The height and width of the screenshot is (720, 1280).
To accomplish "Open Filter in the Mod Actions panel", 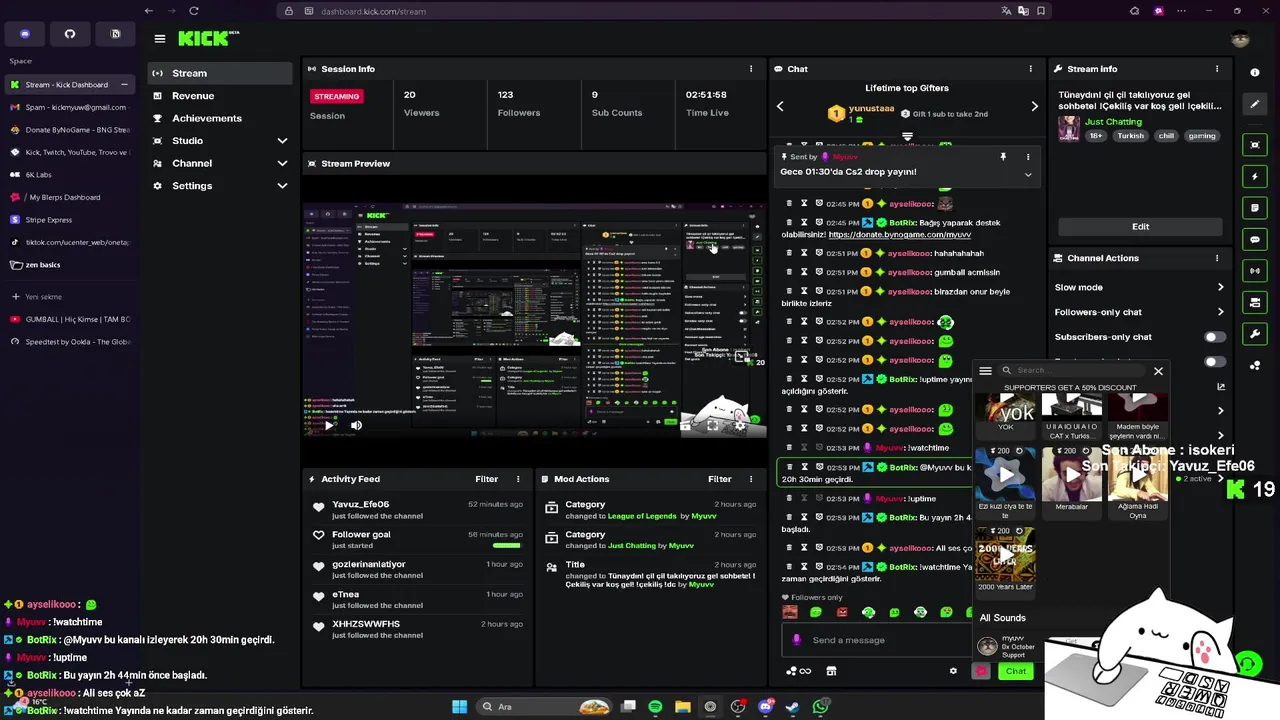I will 720,479.
